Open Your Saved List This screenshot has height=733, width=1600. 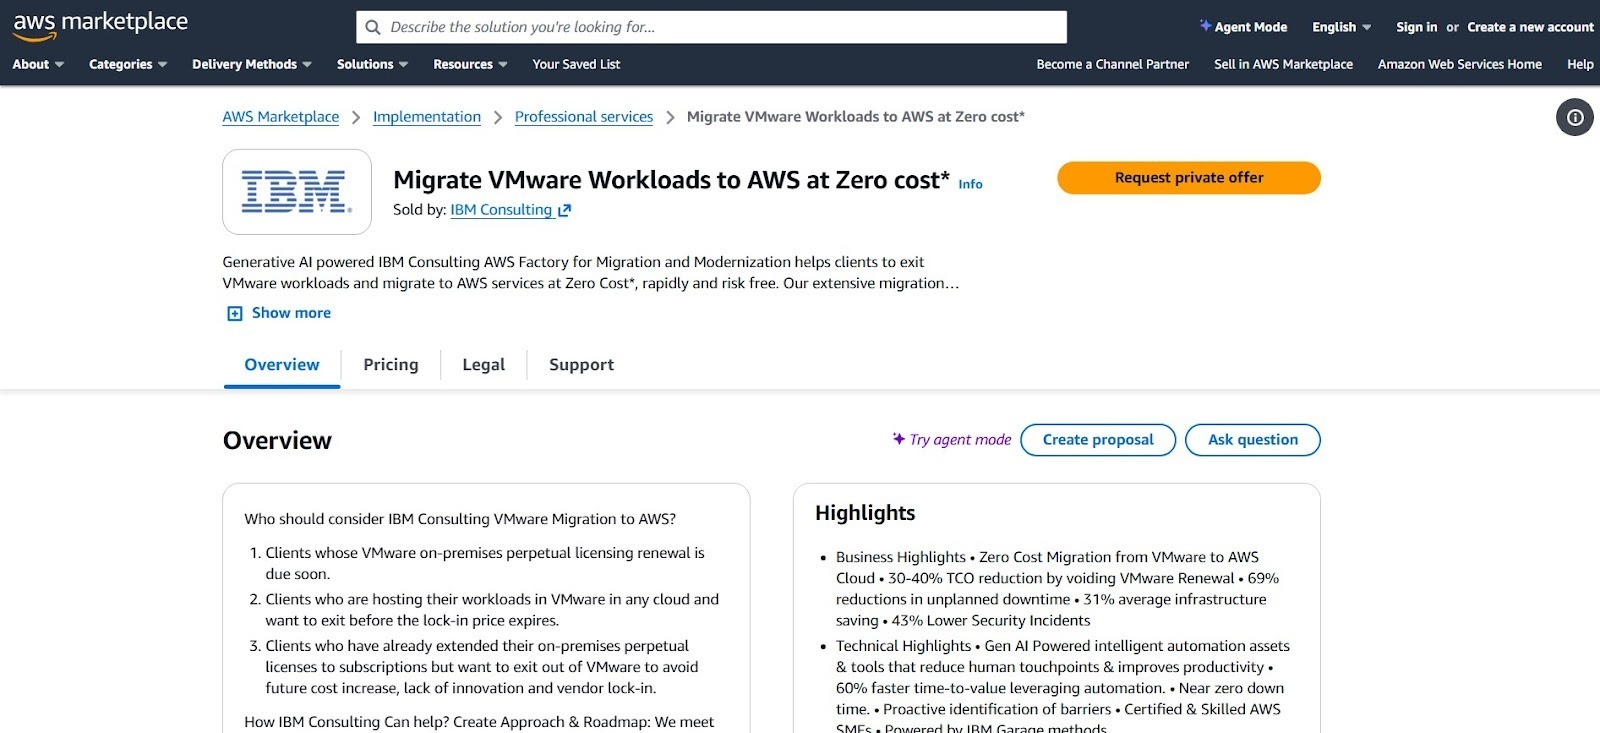(576, 64)
